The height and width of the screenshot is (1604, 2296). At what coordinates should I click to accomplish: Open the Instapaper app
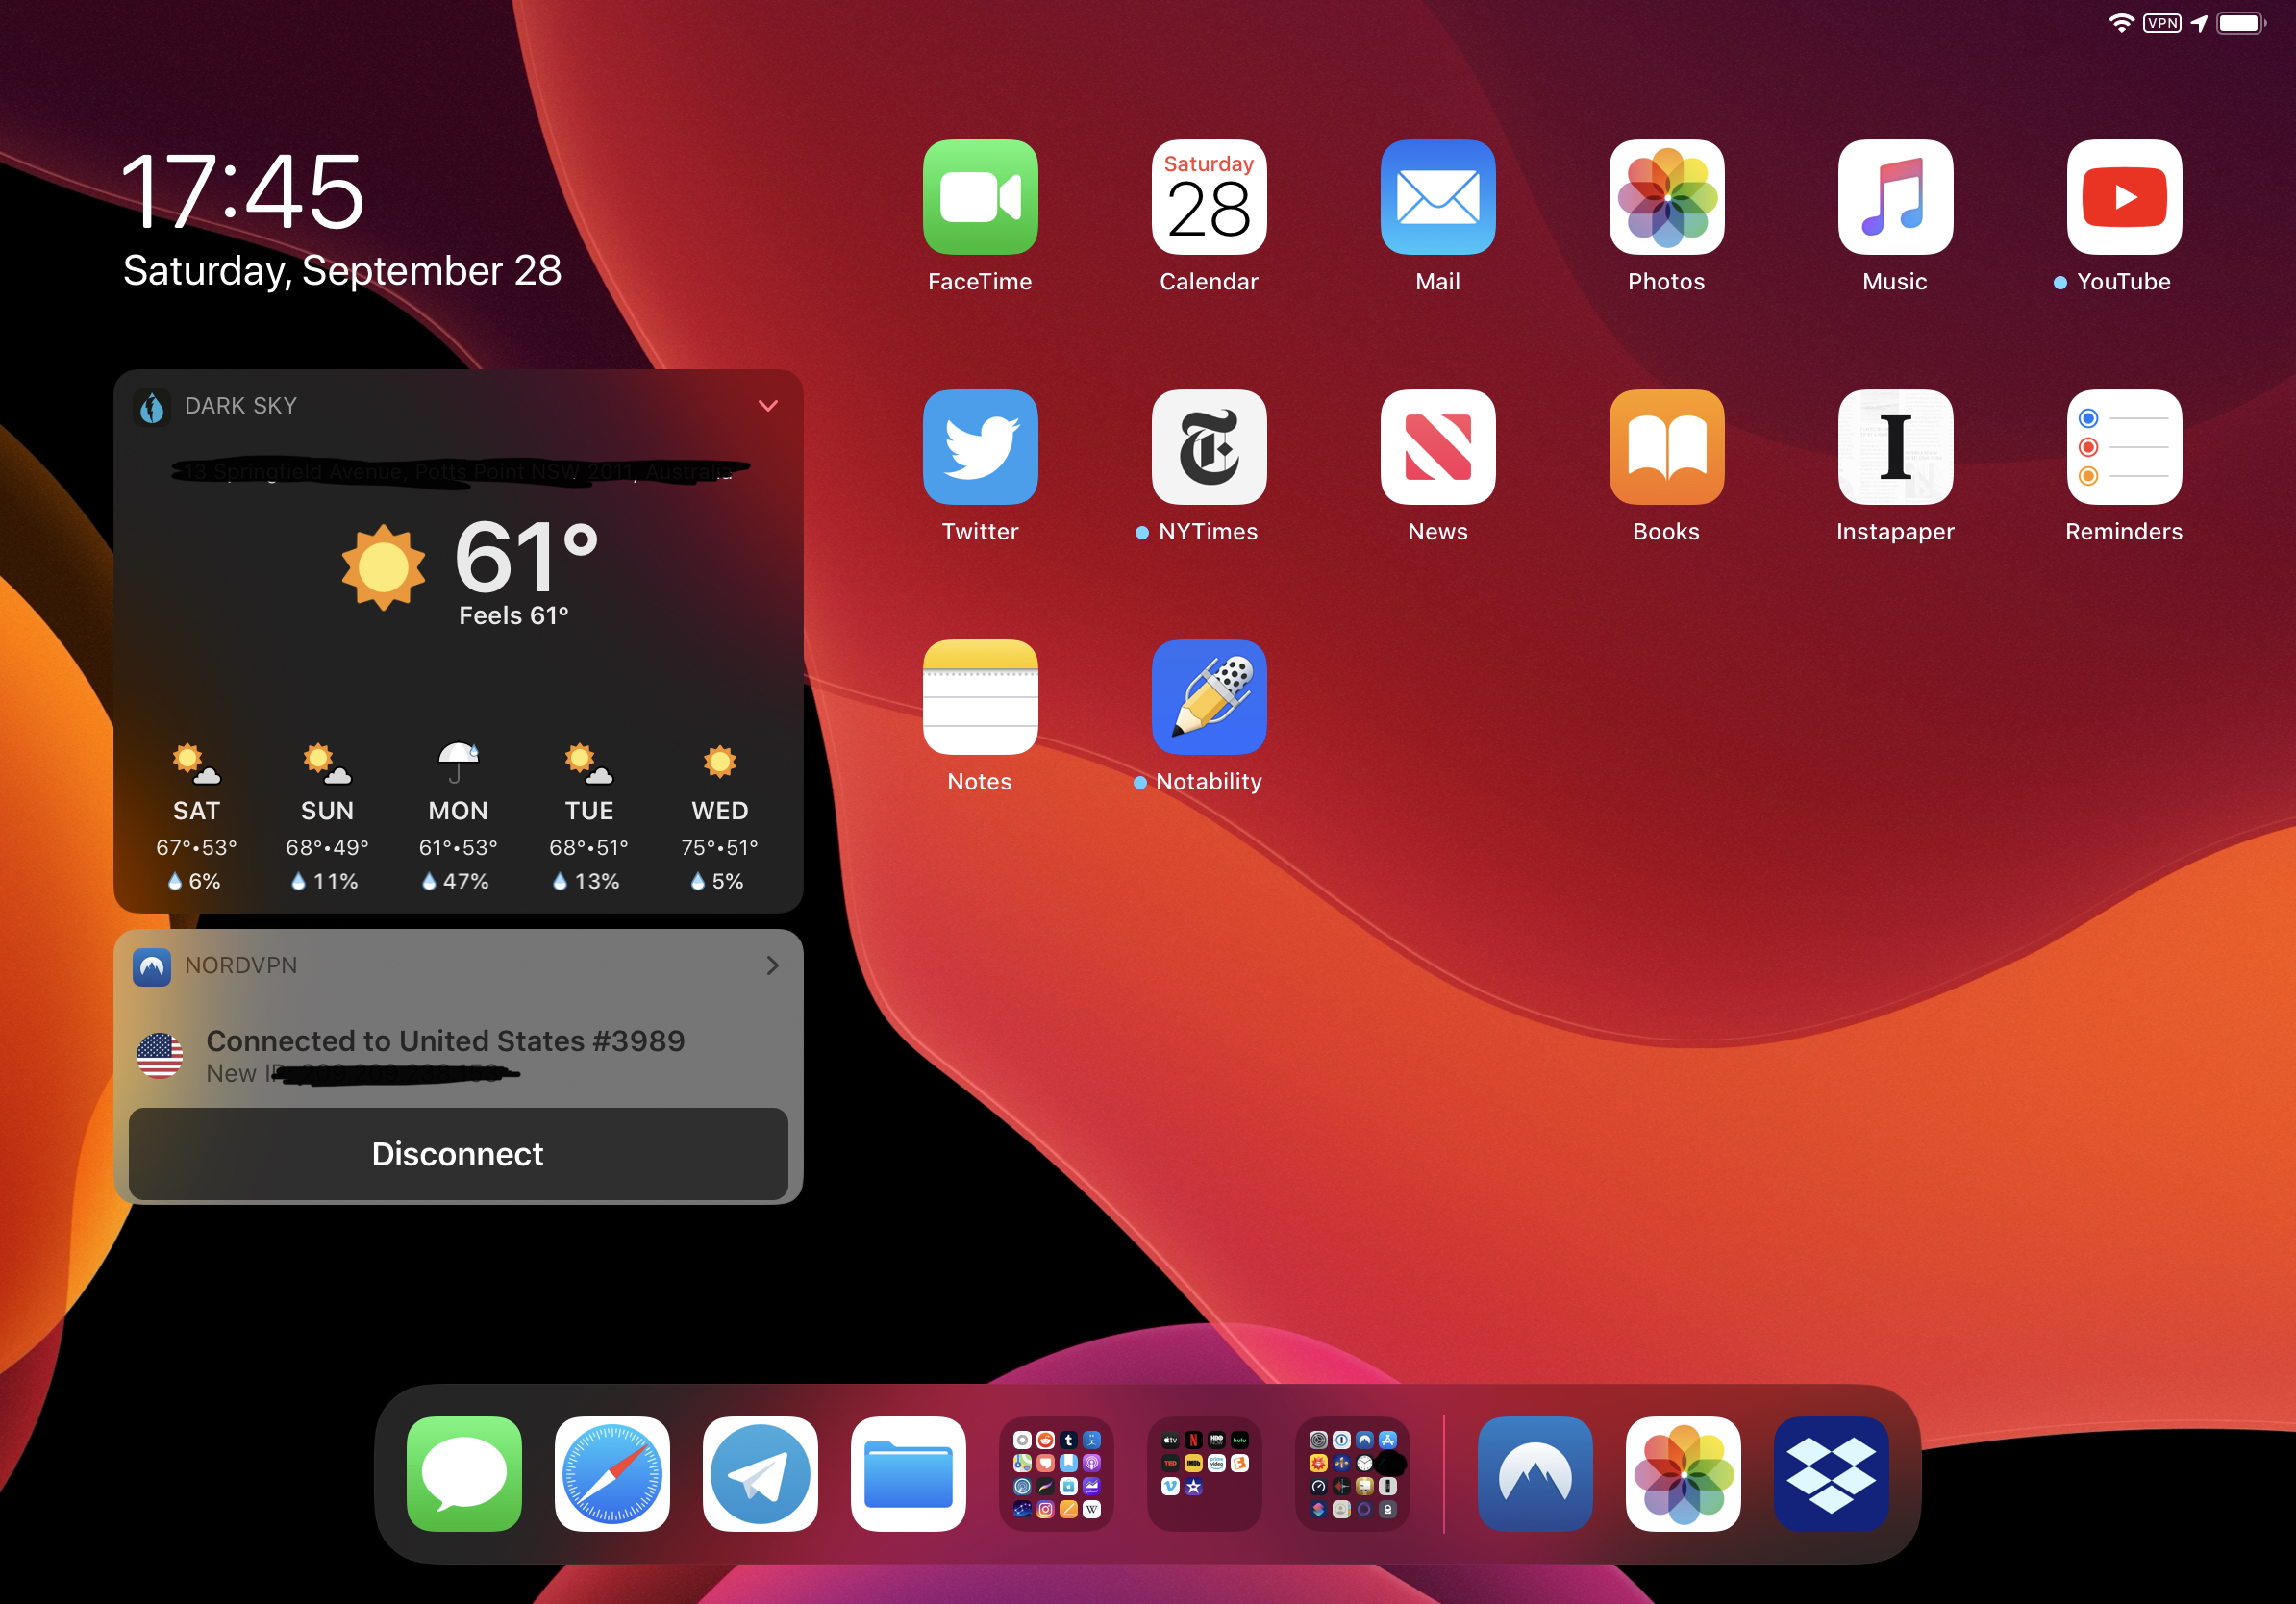click(x=1895, y=447)
